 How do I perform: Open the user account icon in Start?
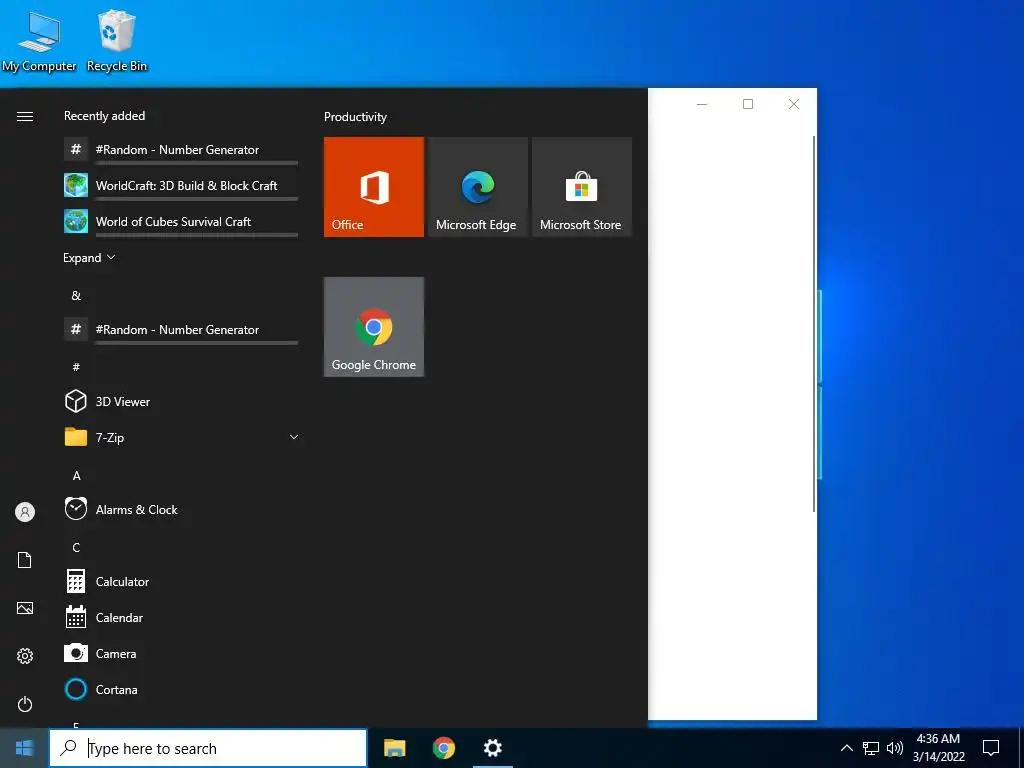[x=25, y=512]
